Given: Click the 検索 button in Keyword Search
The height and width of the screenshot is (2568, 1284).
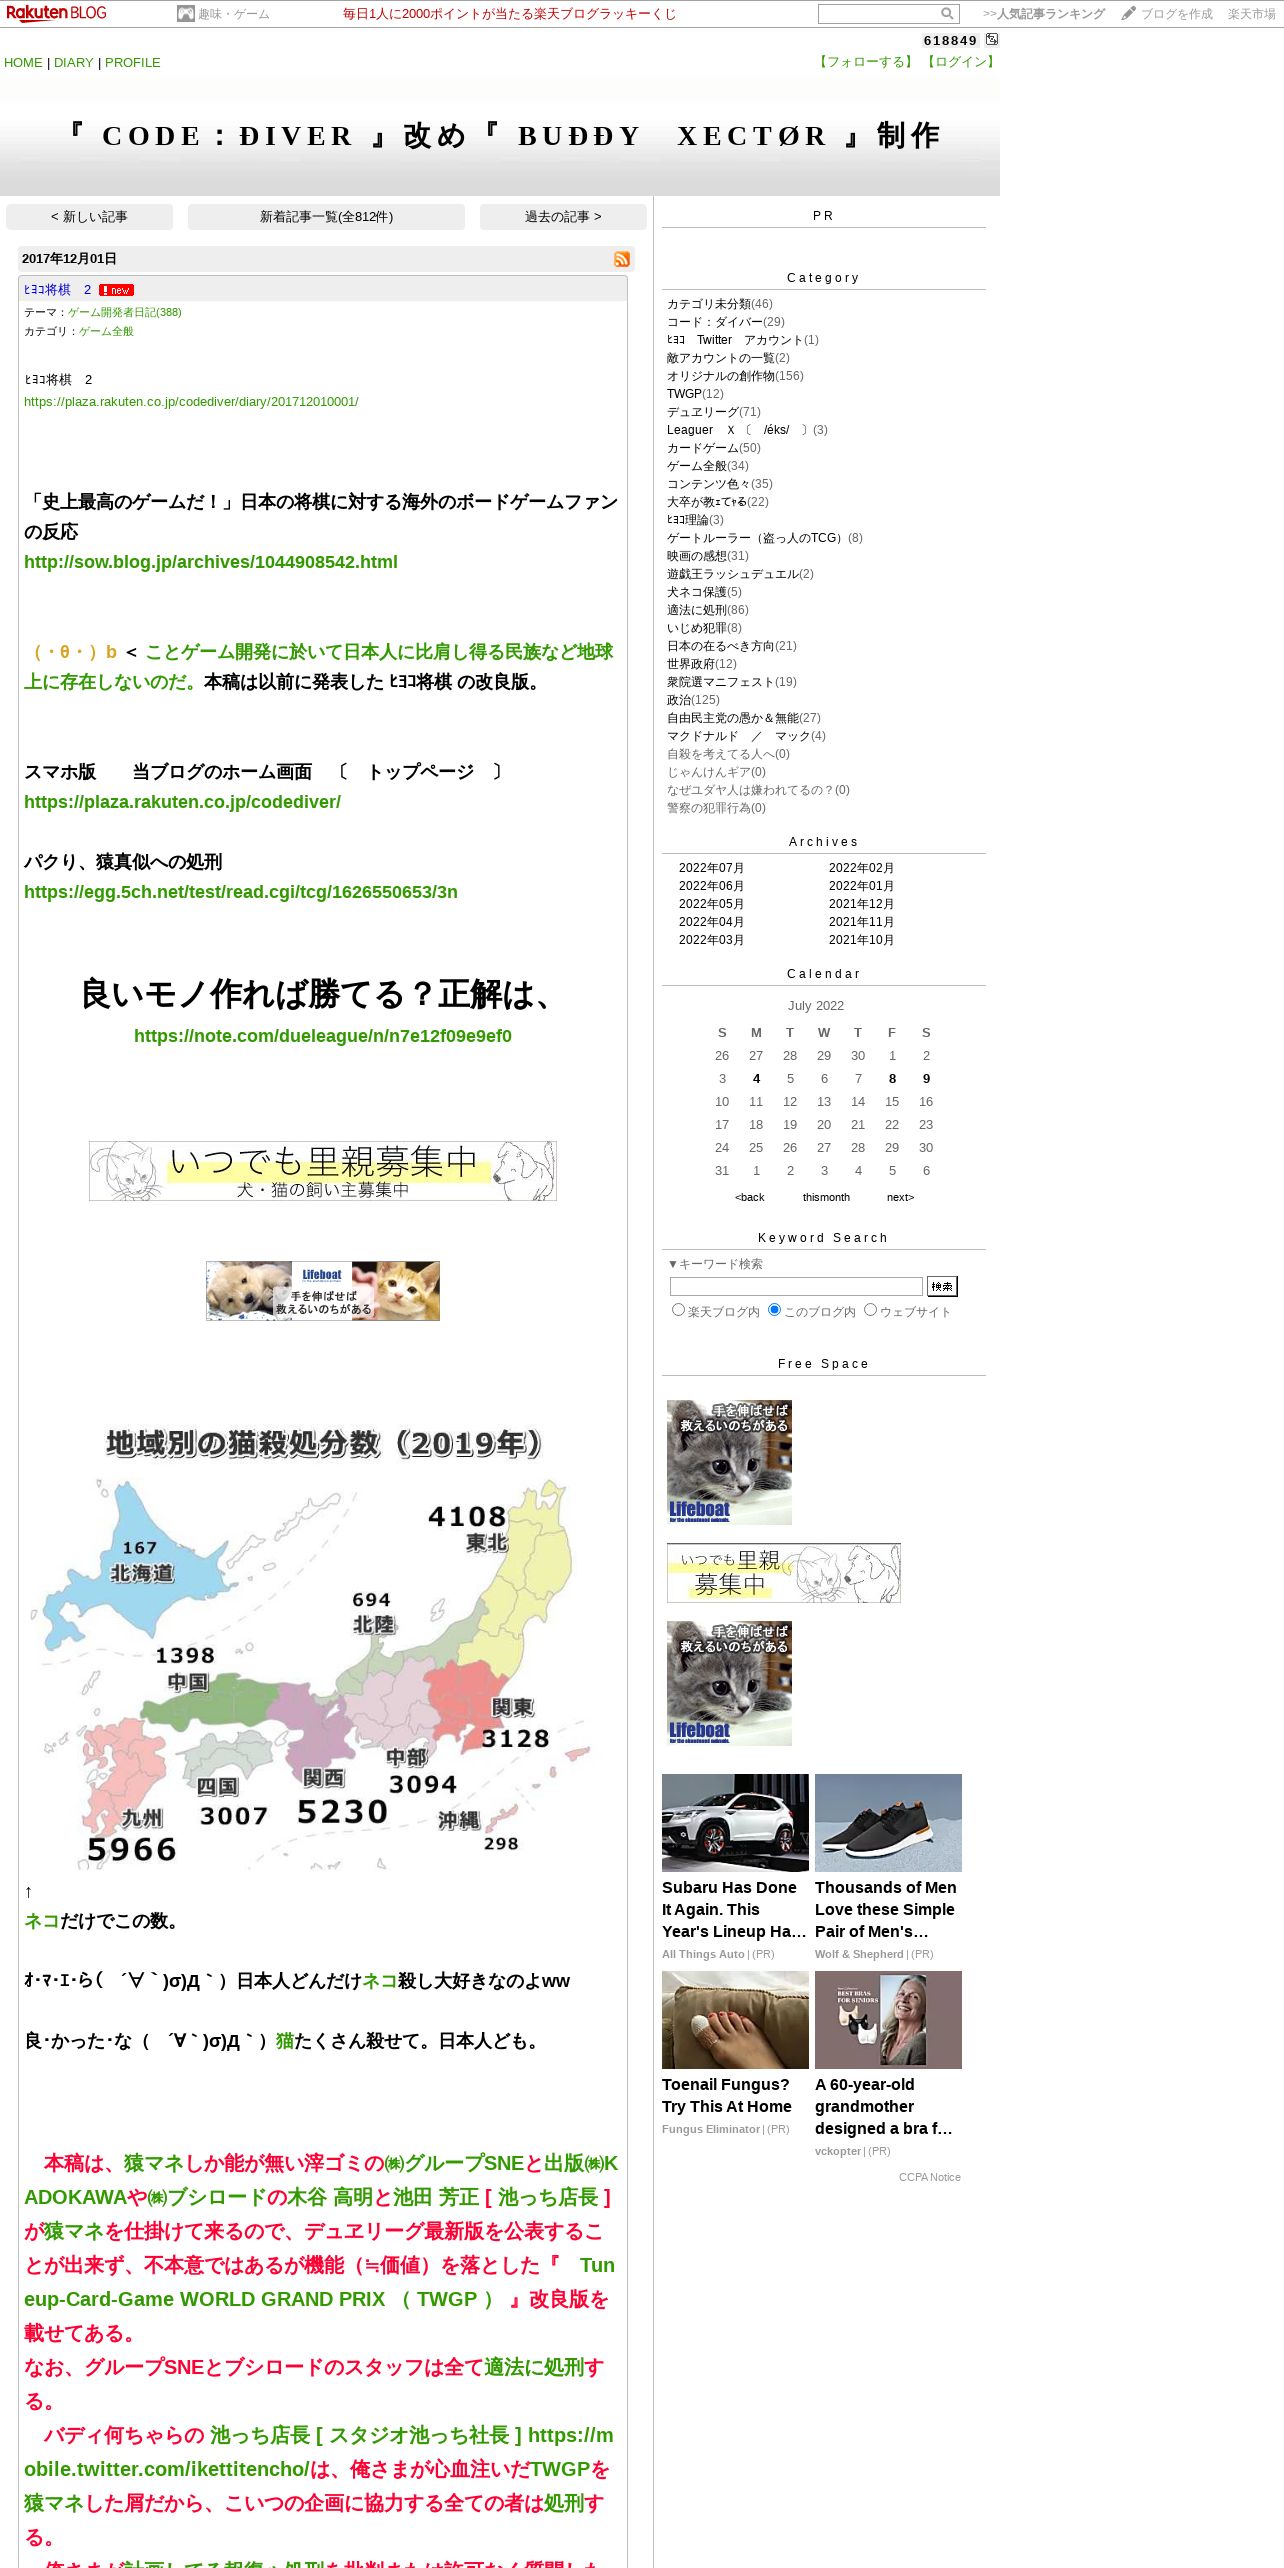Looking at the screenshot, I should click(942, 1287).
